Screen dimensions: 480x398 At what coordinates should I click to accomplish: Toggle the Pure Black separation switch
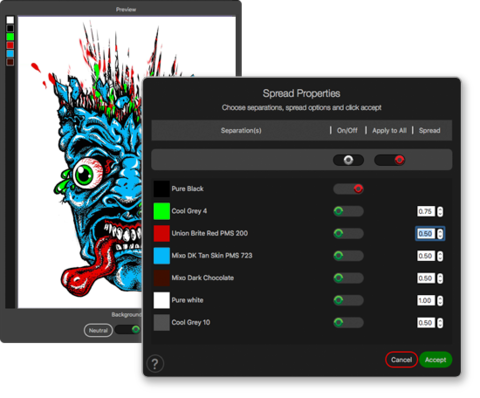(x=348, y=189)
